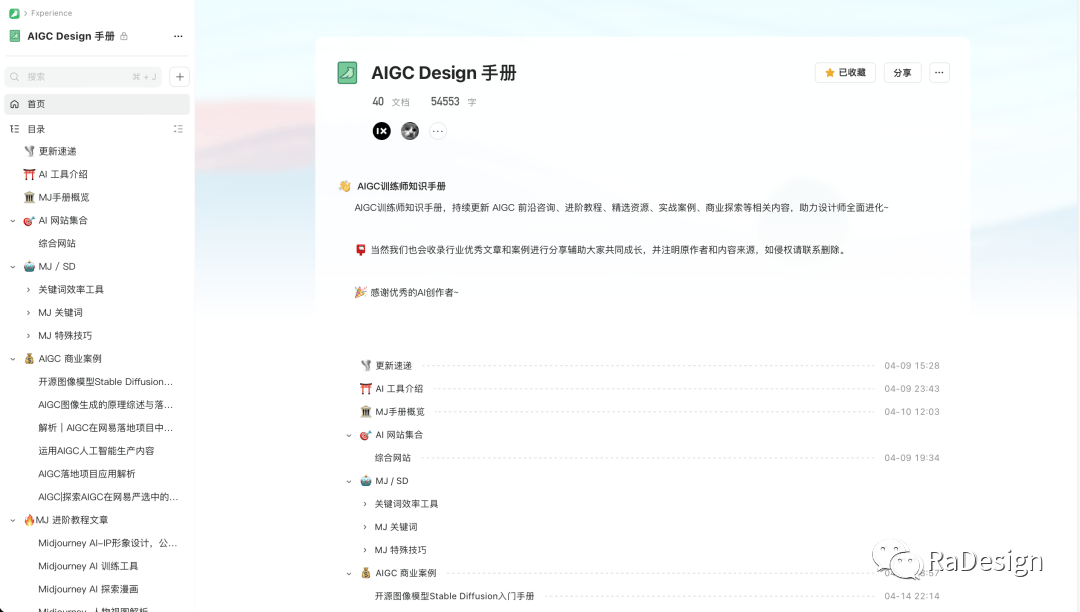Click the second gray member avatar
The width and height of the screenshot is (1080, 612).
click(410, 131)
